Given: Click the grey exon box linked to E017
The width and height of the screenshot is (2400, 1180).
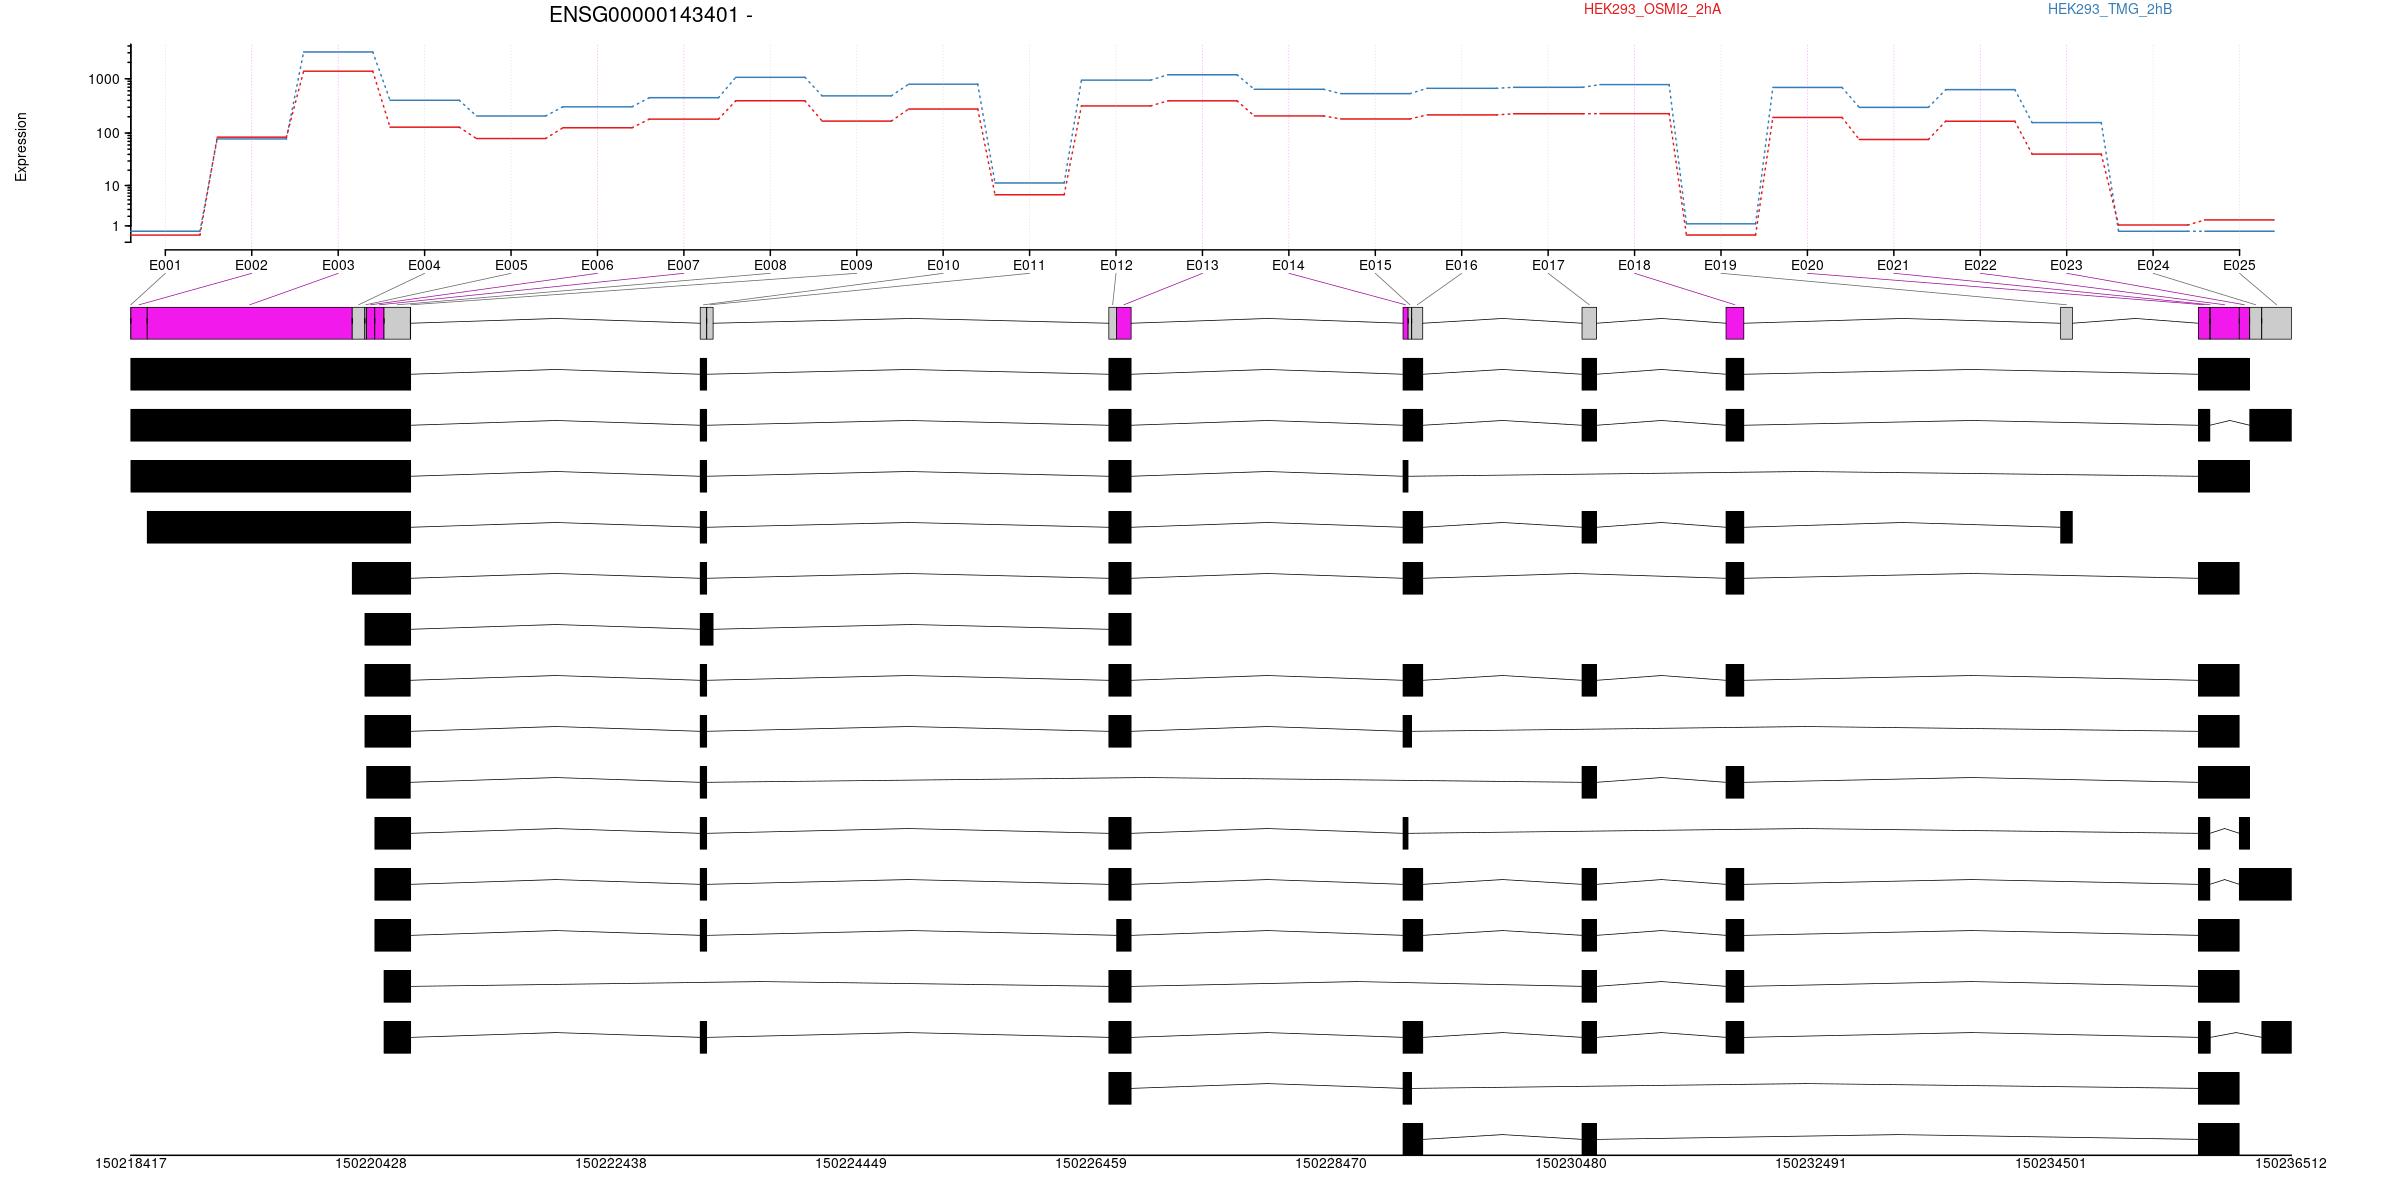Looking at the screenshot, I should tap(1589, 323).
